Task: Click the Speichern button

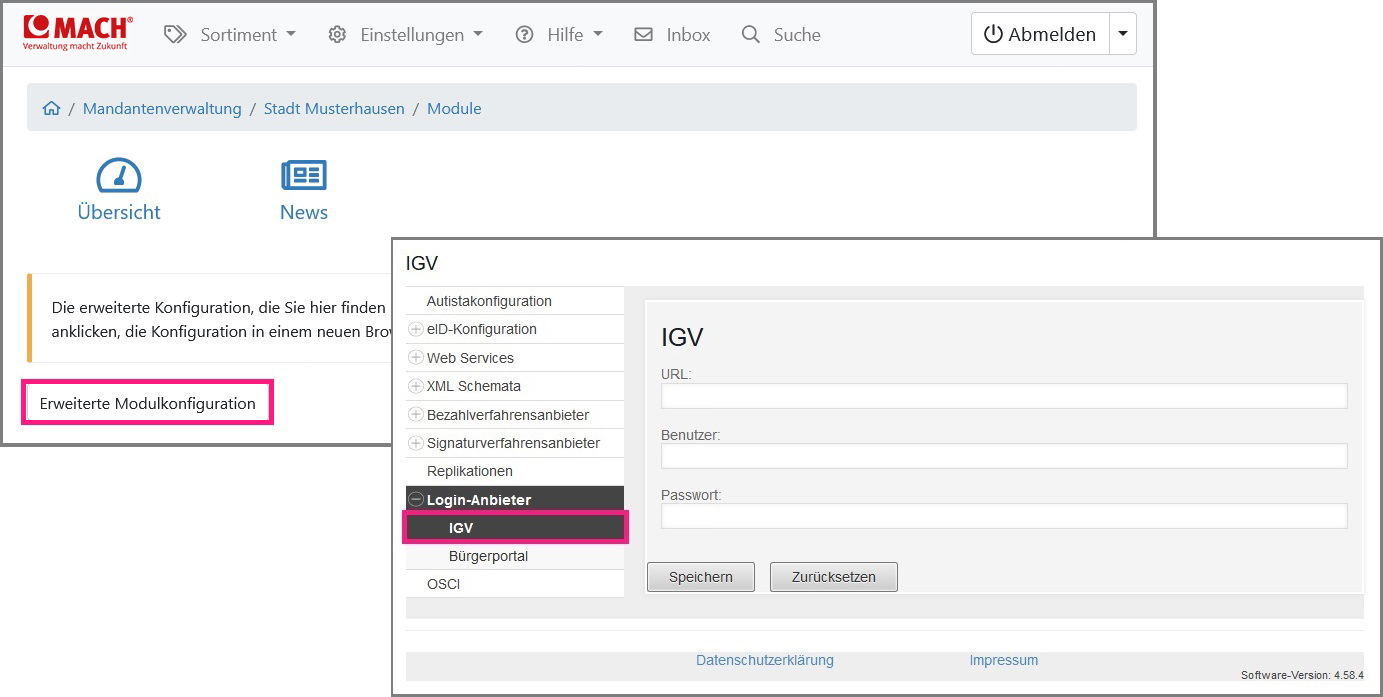Action: pos(700,576)
